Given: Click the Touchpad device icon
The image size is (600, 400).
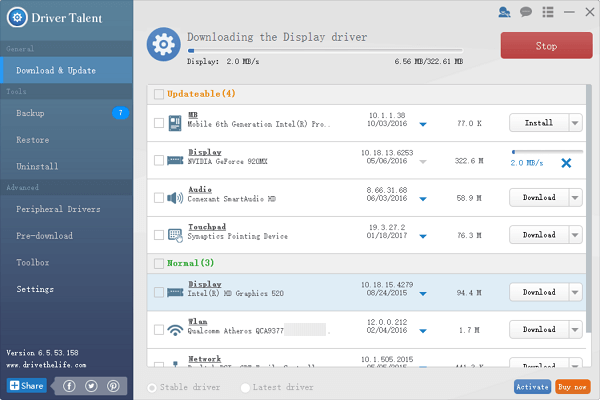Looking at the screenshot, I should 175,235.
